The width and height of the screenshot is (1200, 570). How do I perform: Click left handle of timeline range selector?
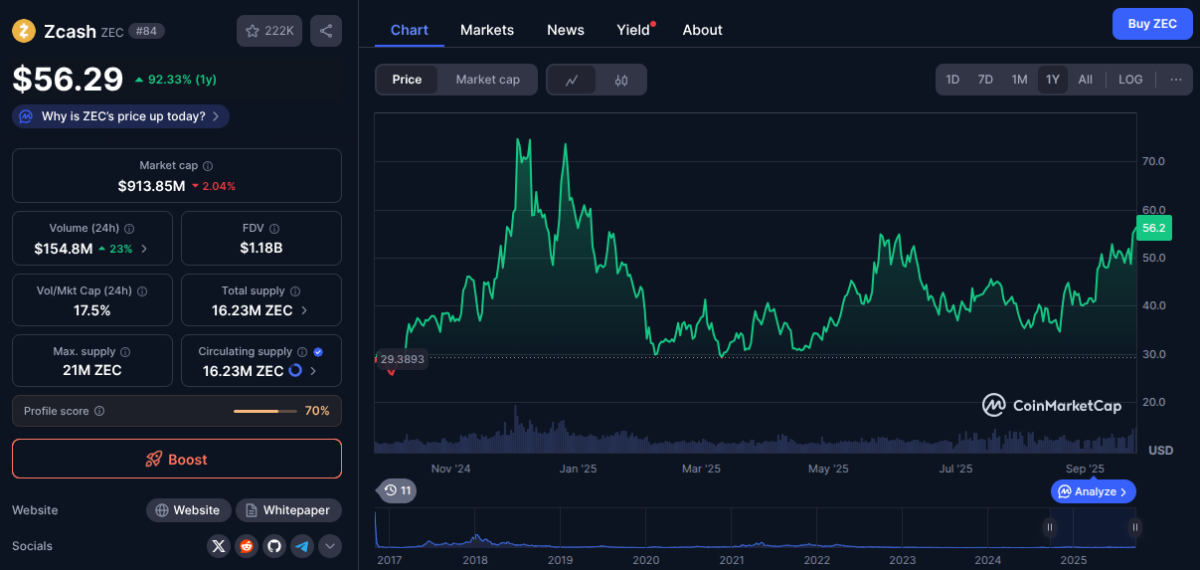(1050, 527)
